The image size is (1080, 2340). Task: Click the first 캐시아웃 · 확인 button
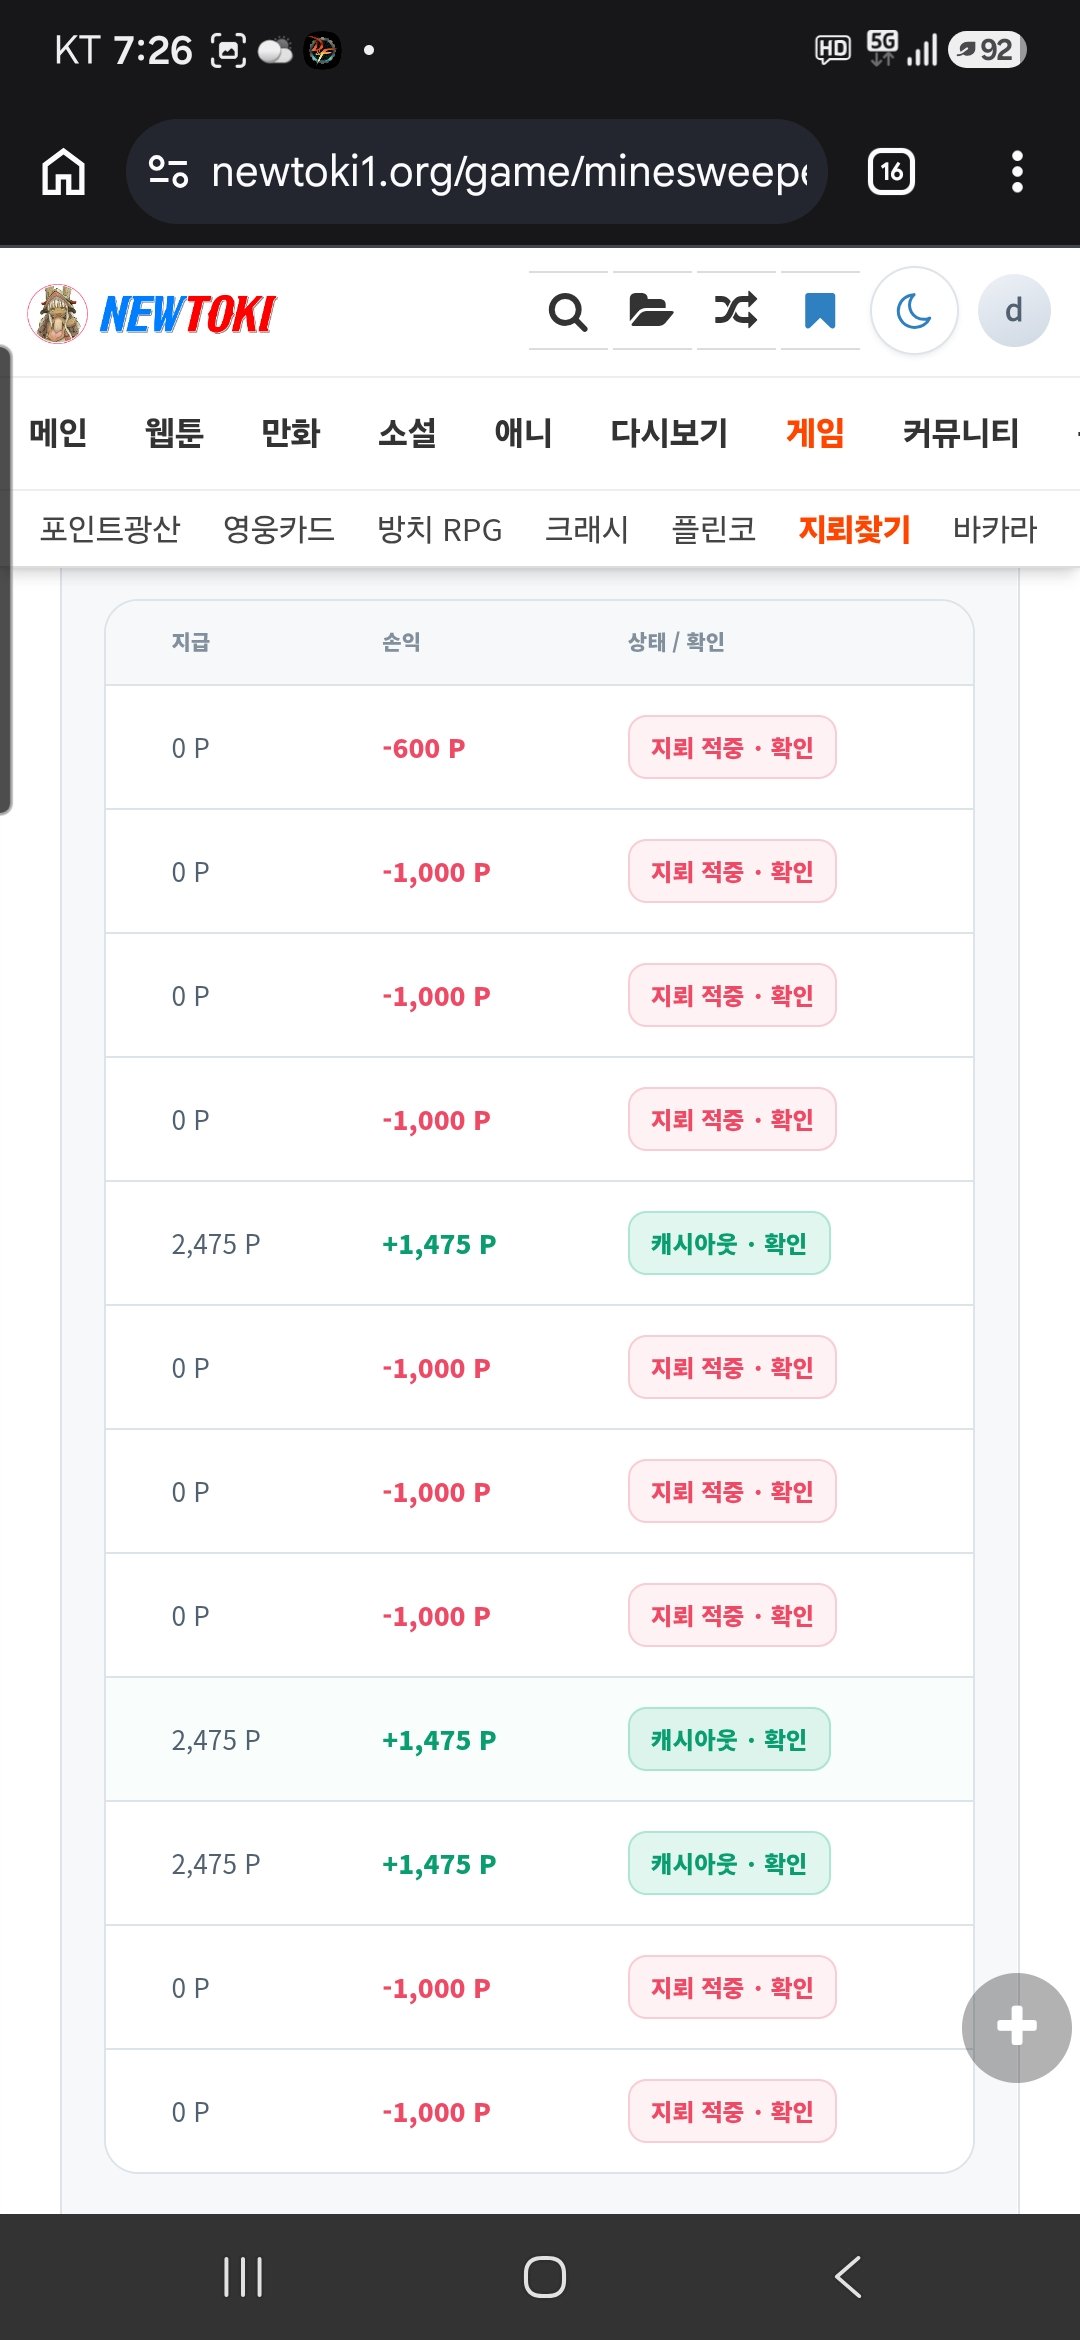coord(729,1243)
